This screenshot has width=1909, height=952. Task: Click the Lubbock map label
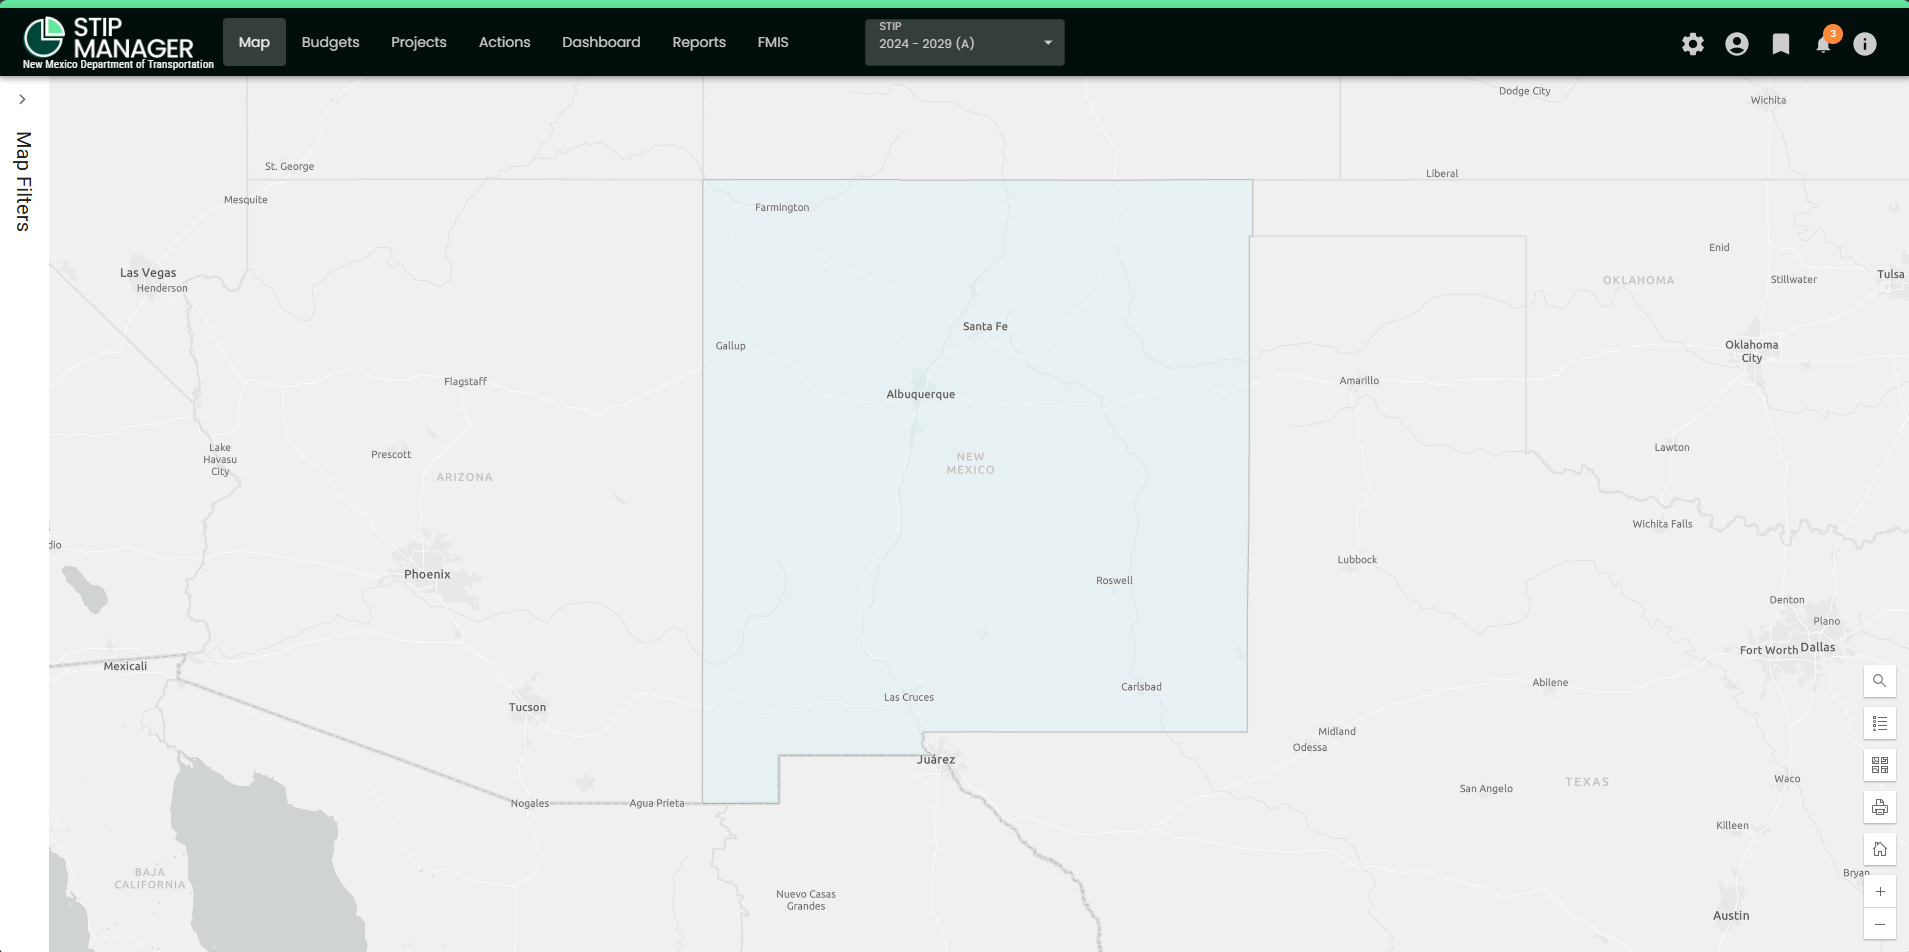point(1357,560)
